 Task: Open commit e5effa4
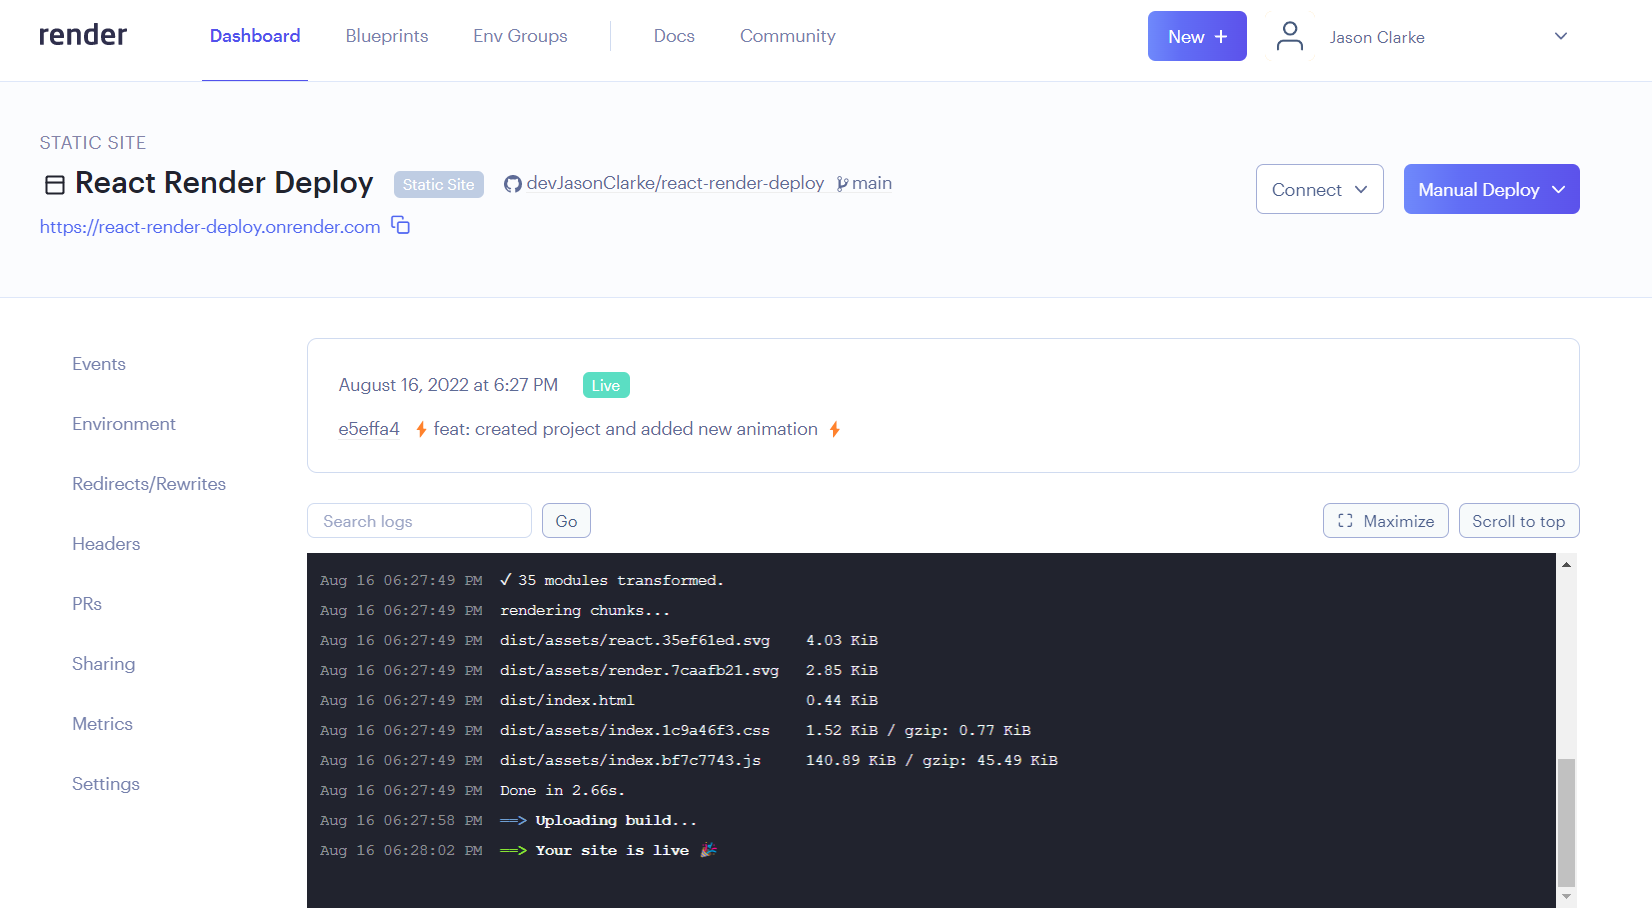tap(369, 428)
